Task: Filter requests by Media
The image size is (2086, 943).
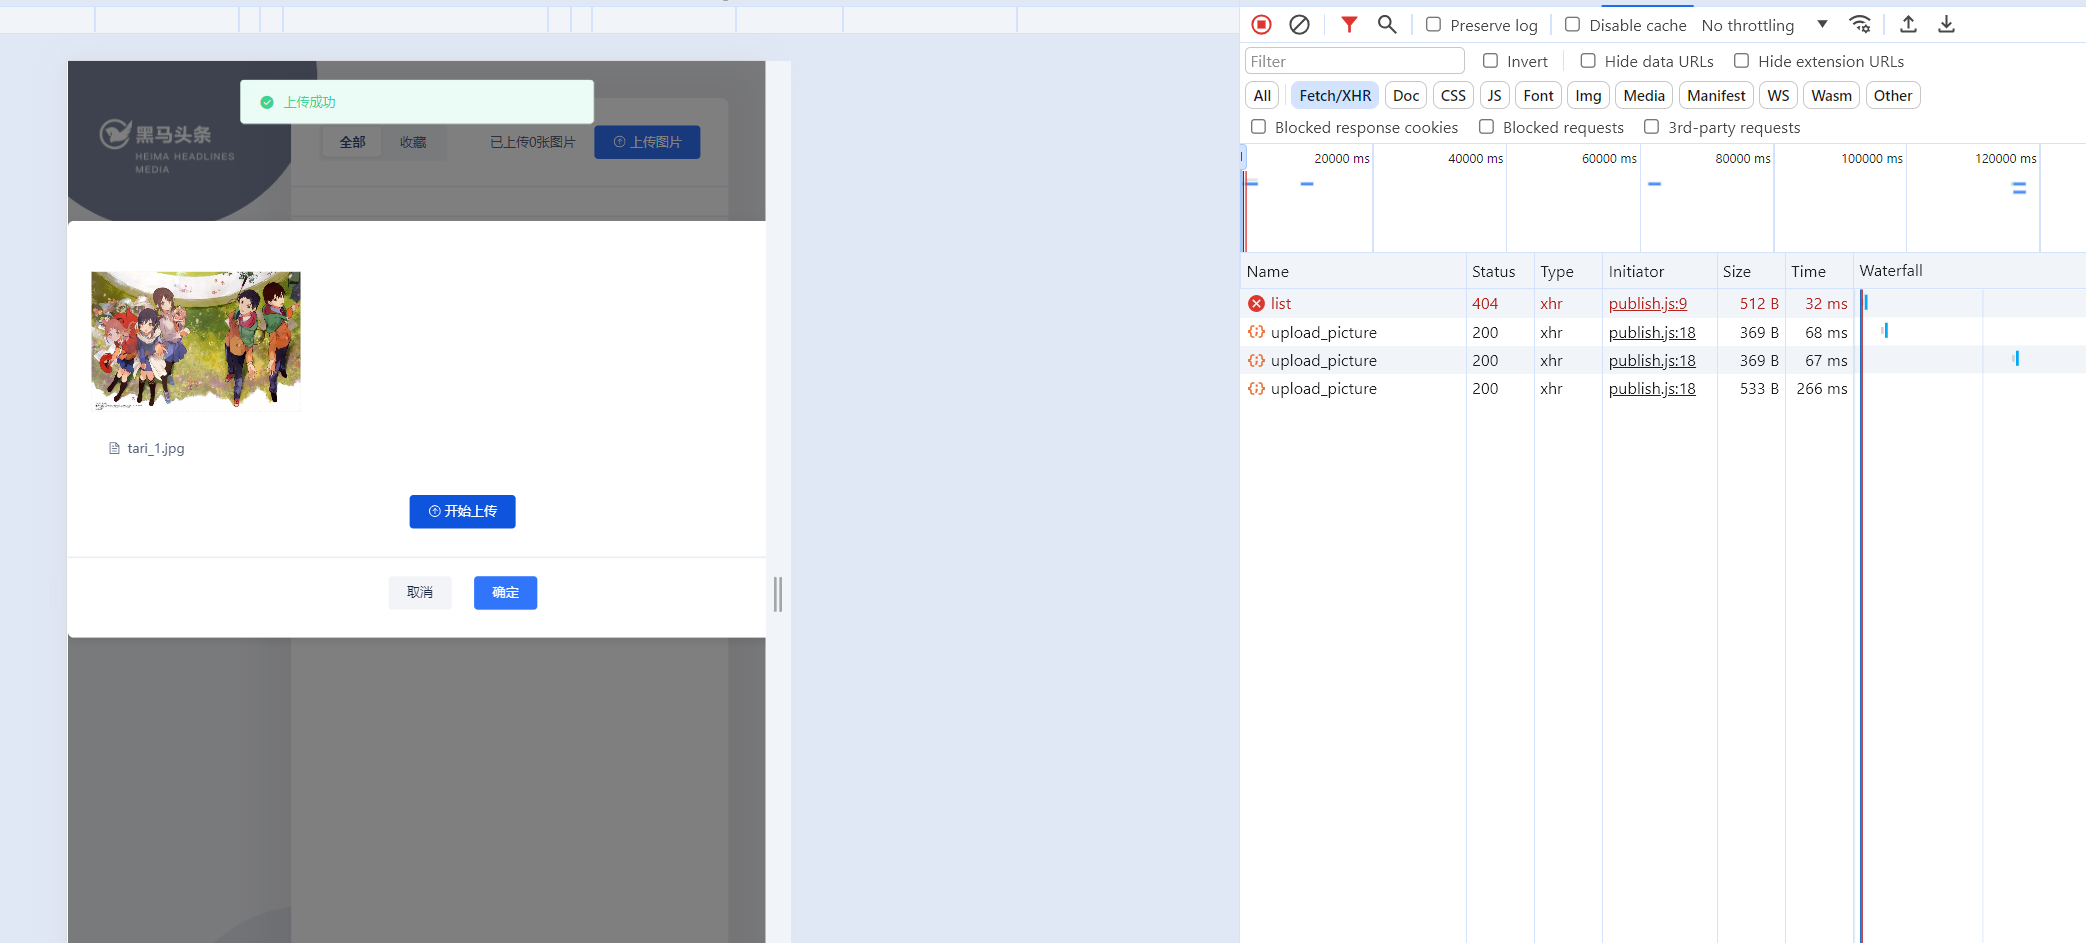Action: [x=1644, y=96]
